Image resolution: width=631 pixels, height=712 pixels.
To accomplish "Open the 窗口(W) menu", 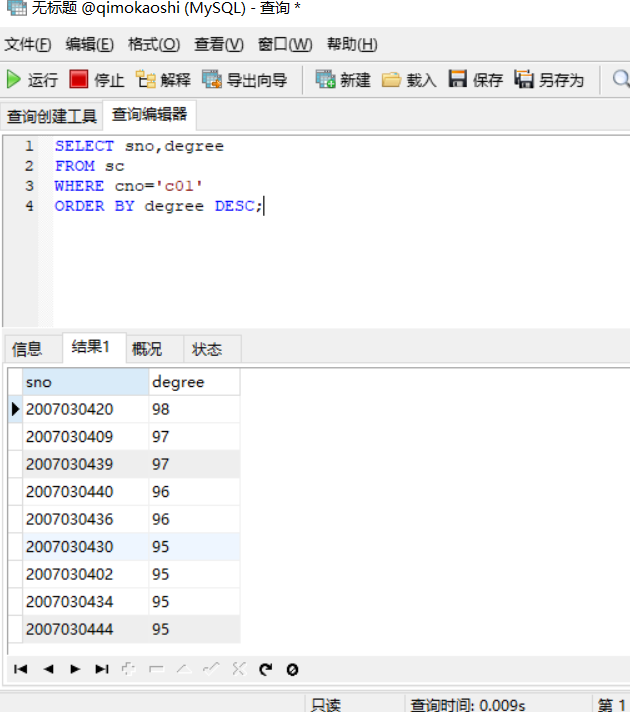I will point(285,44).
